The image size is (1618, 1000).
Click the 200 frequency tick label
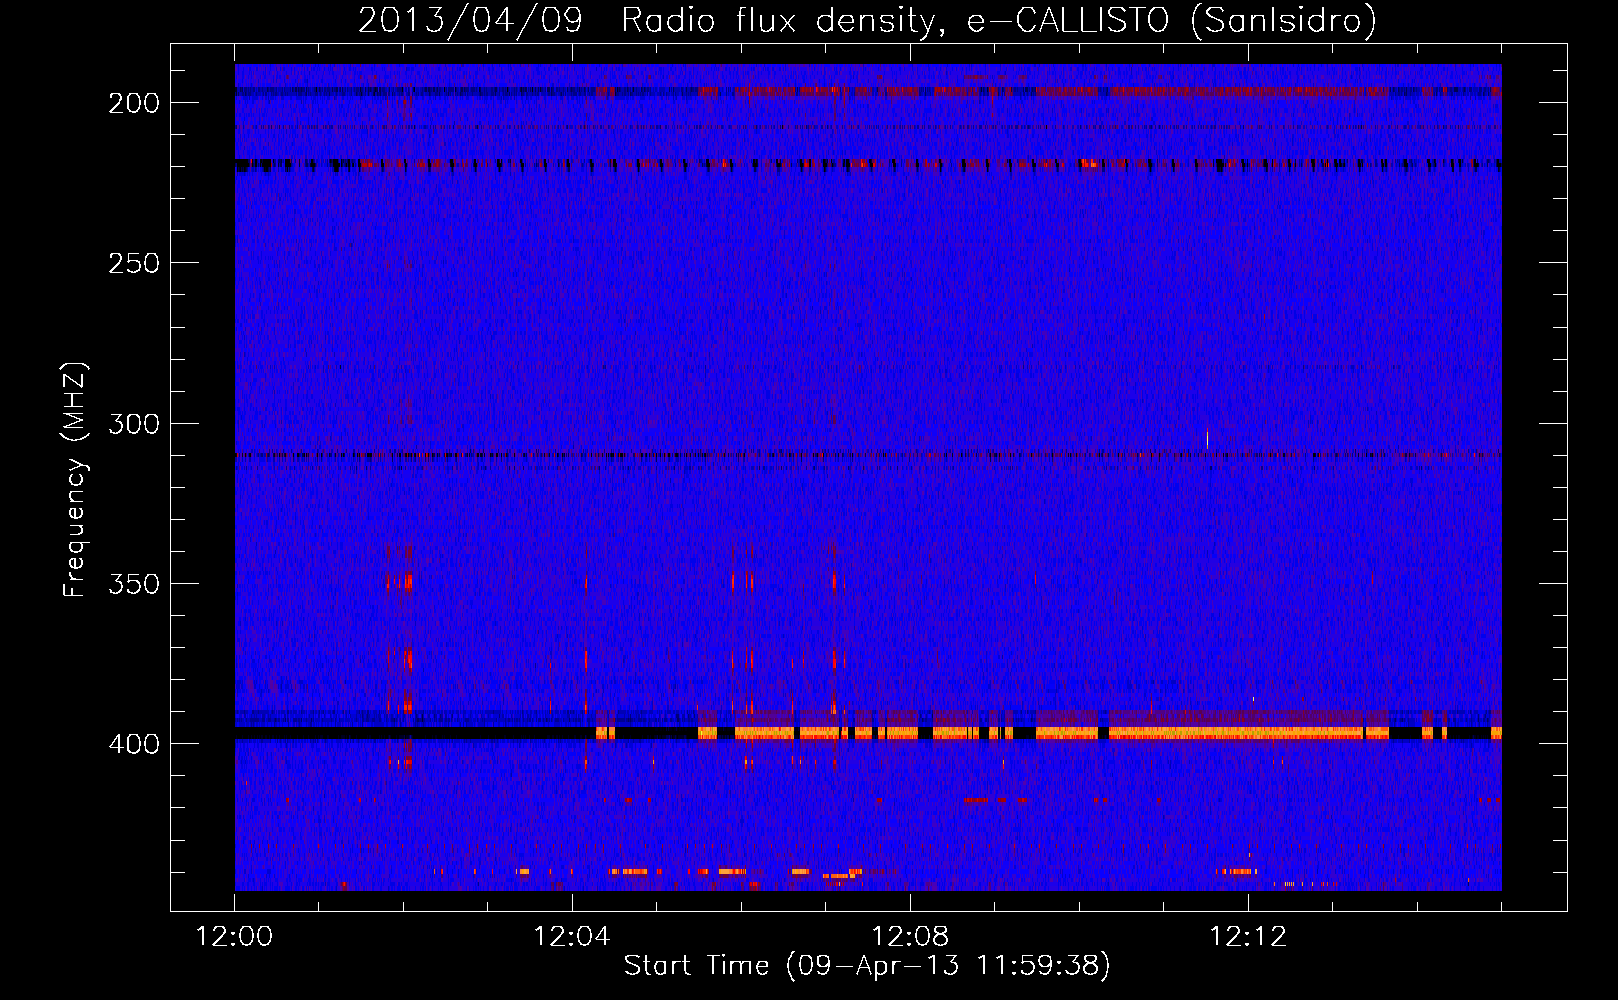pos(134,103)
